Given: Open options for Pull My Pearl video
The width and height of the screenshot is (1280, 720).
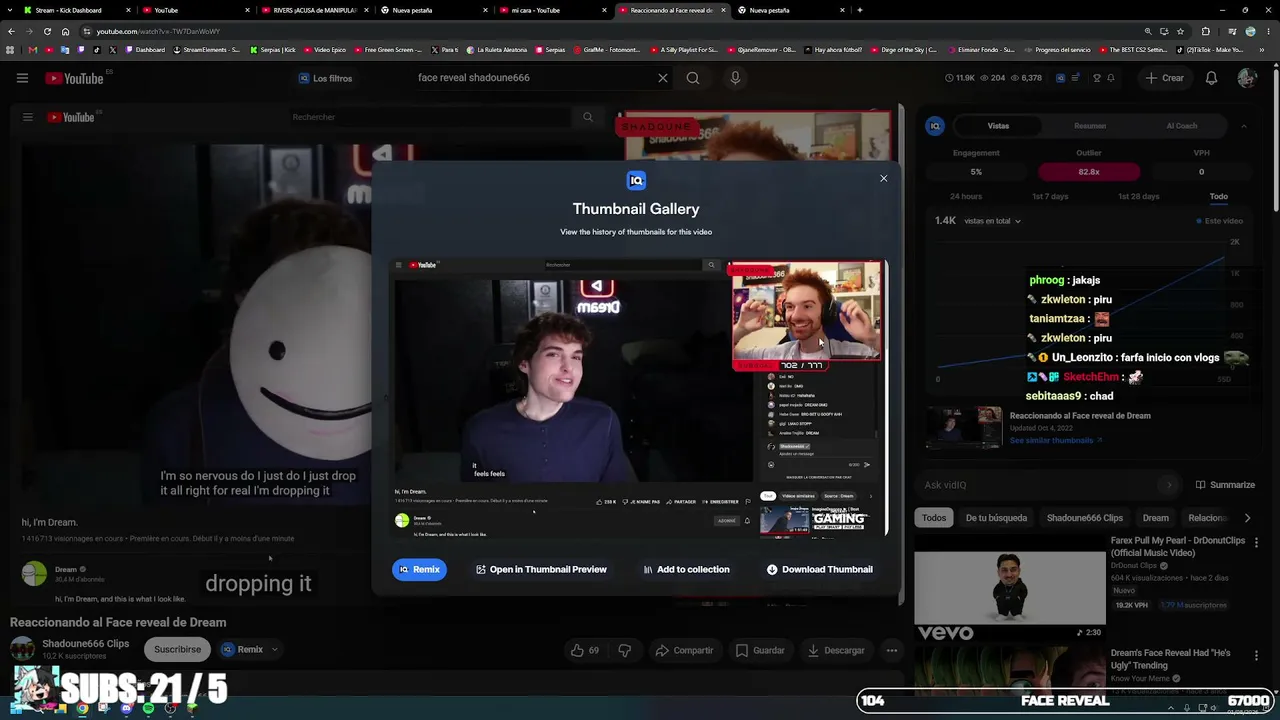Looking at the screenshot, I should pyautogui.click(x=1257, y=543).
